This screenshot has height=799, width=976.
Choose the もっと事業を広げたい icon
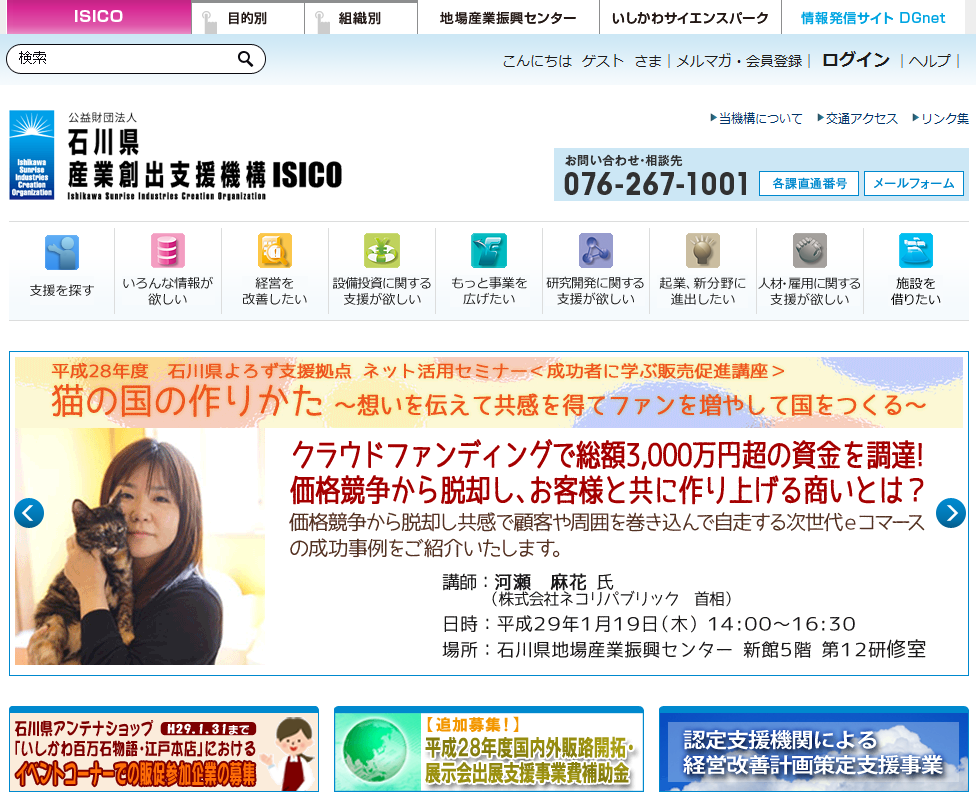click(489, 251)
